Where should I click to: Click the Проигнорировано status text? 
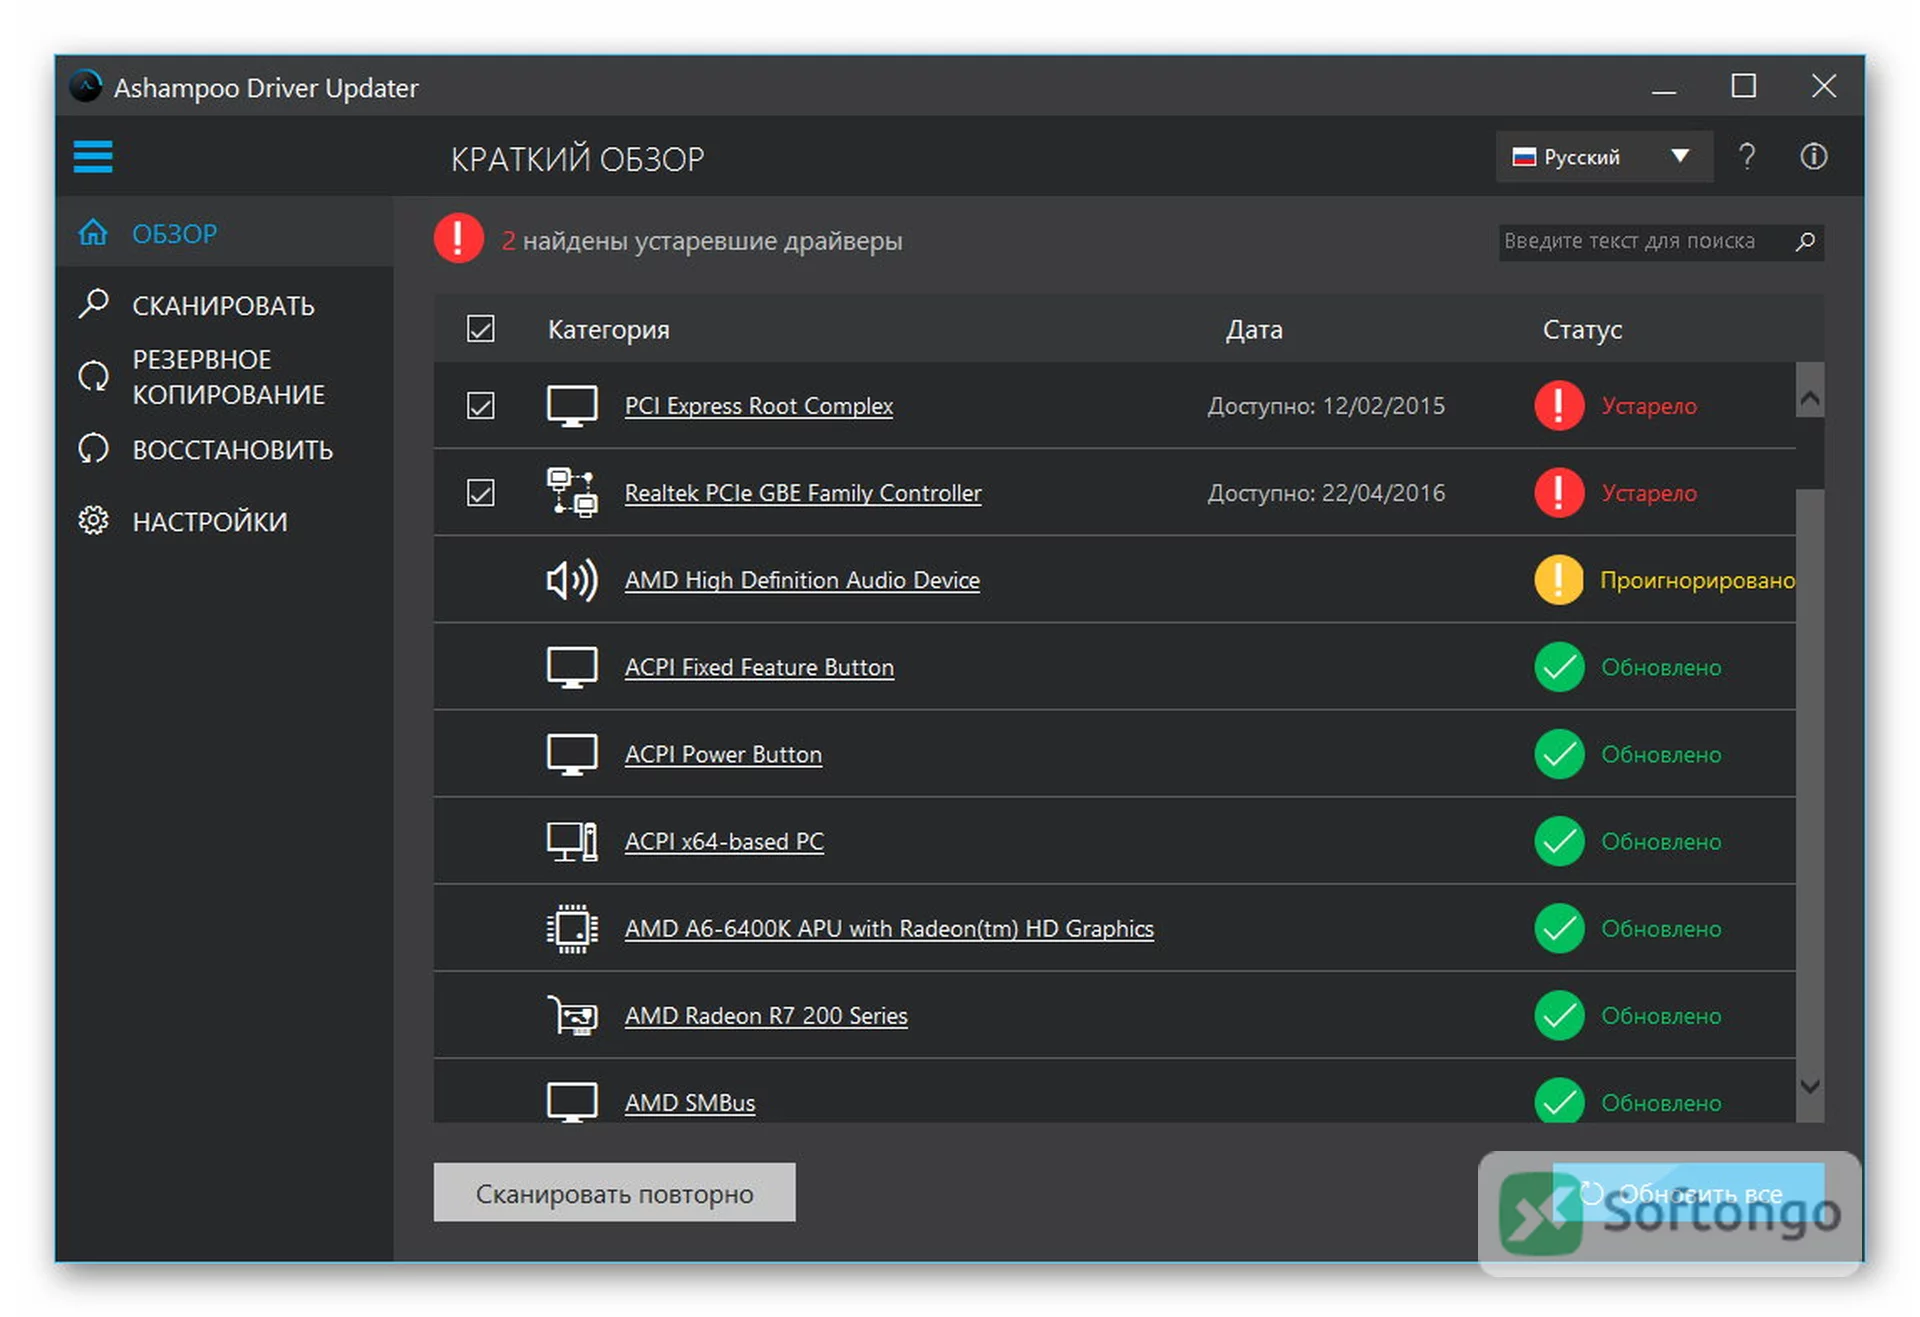point(1697,580)
